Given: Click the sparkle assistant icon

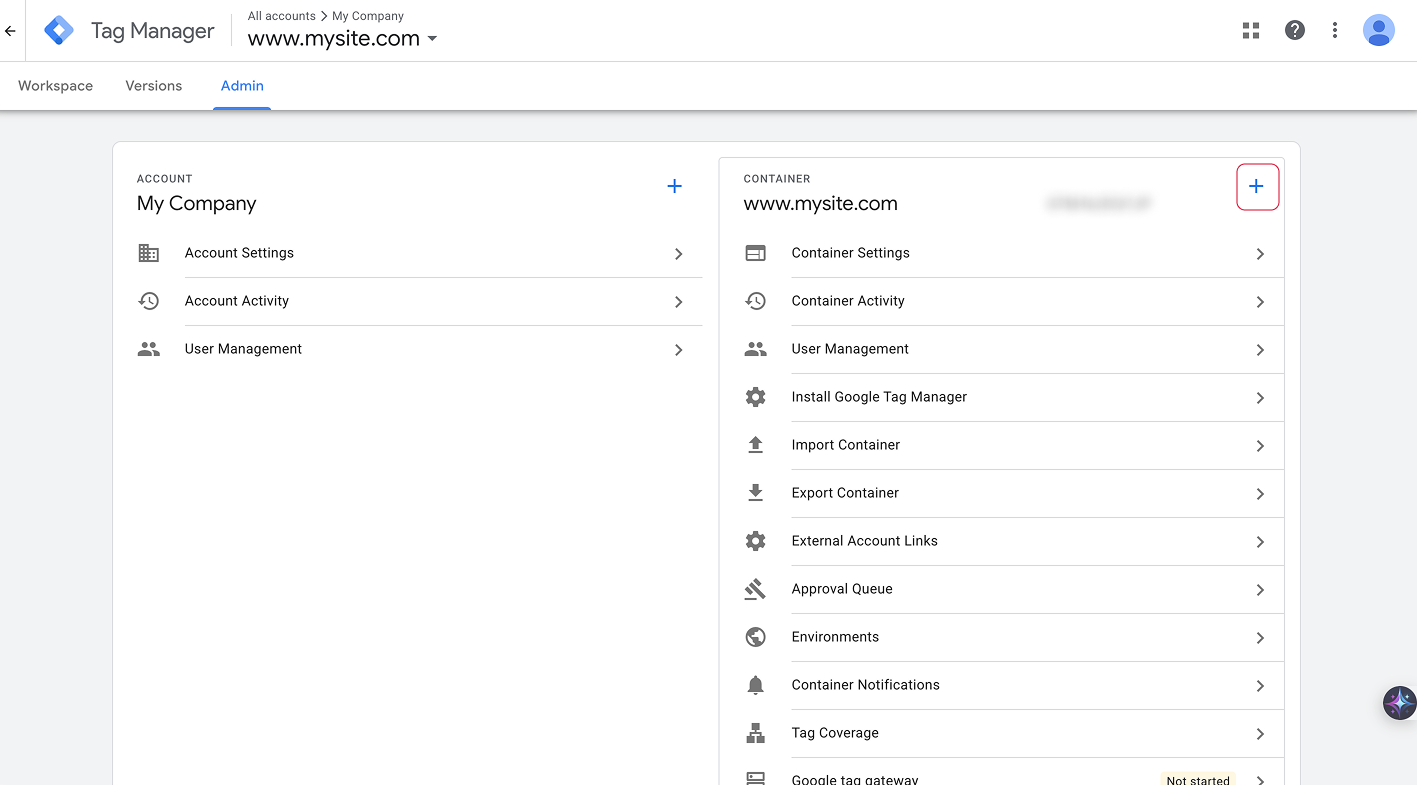Looking at the screenshot, I should [x=1399, y=702].
